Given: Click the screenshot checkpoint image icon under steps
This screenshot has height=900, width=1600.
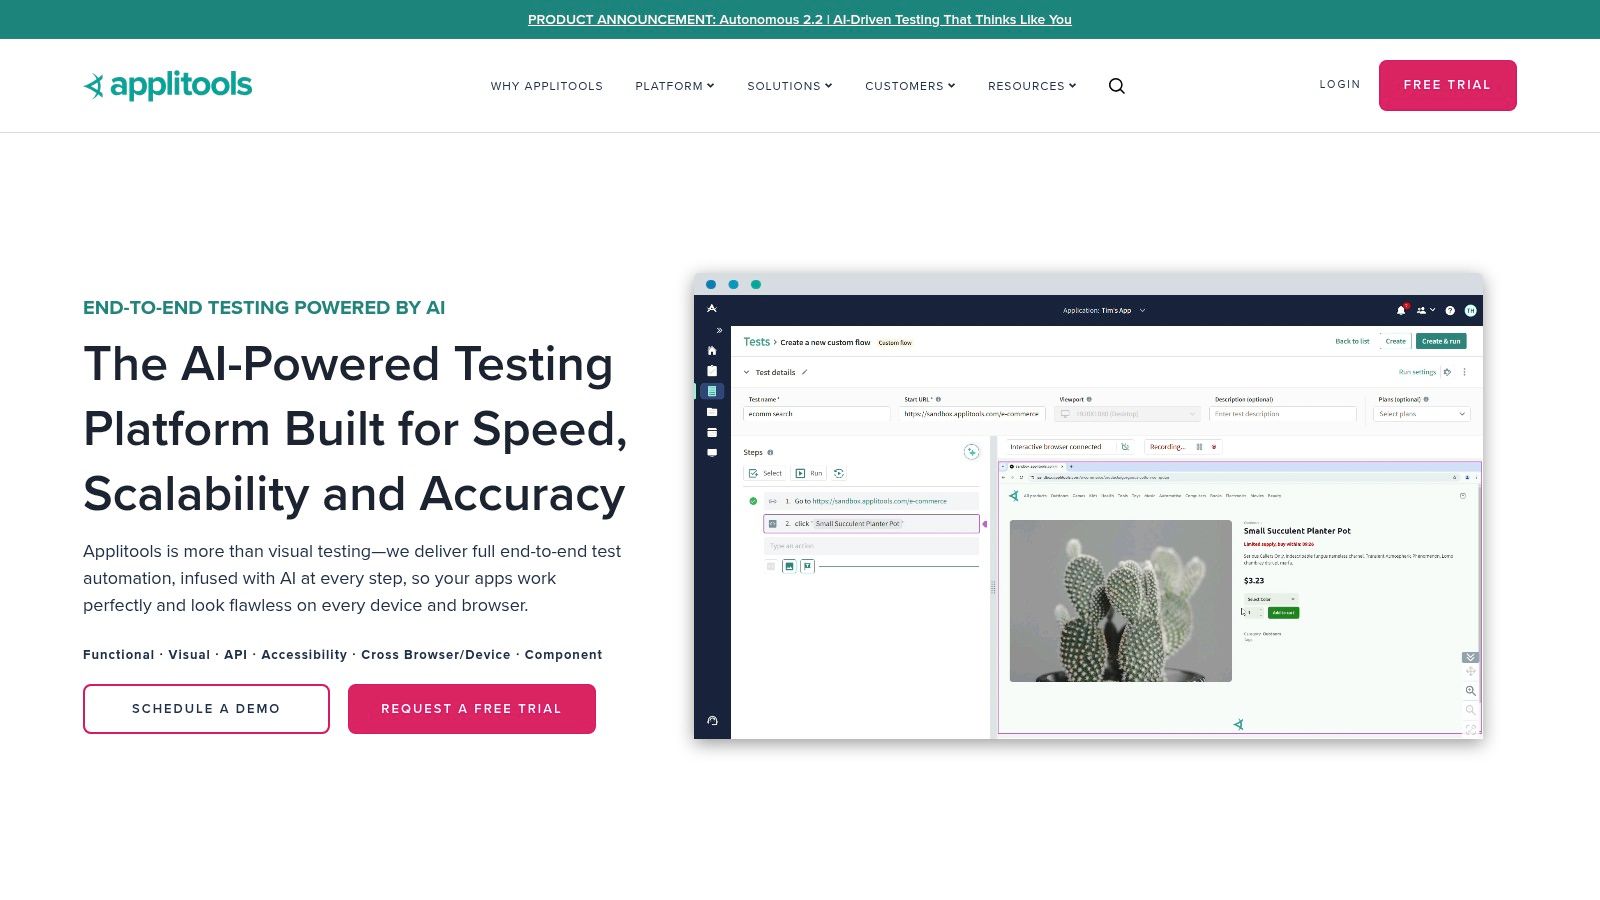Looking at the screenshot, I should pos(789,566).
